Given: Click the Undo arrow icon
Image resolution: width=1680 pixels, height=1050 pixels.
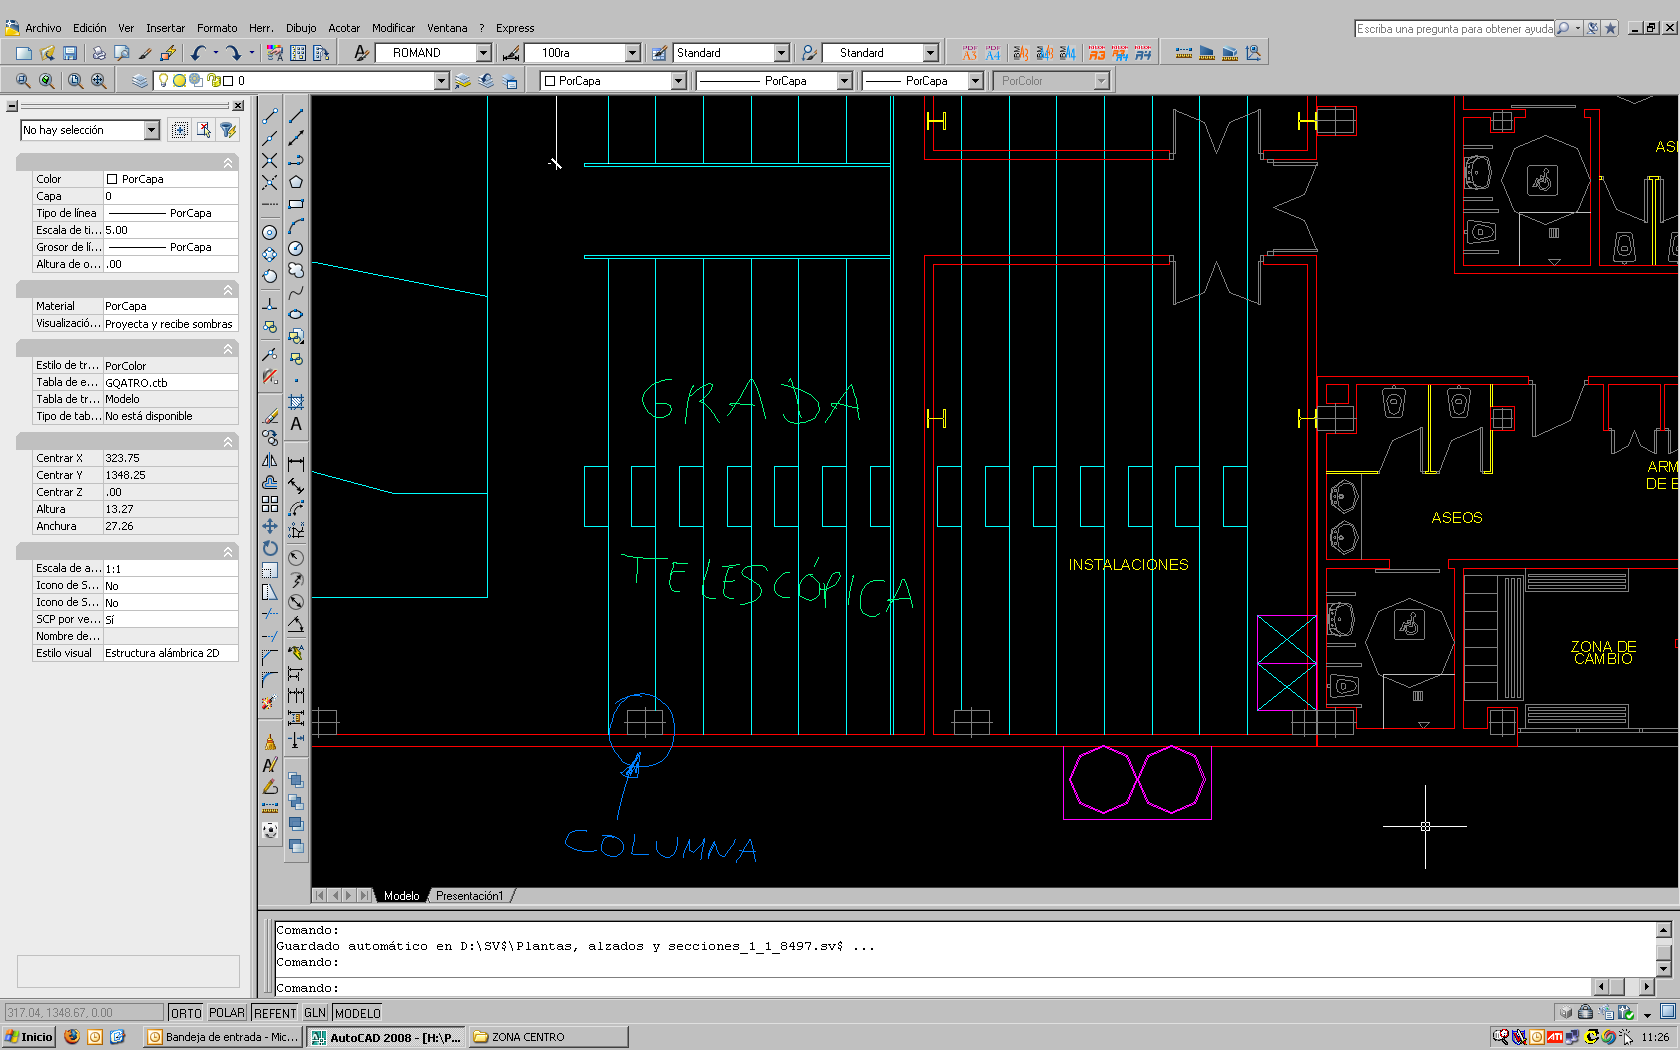Looking at the screenshot, I should [x=198, y=53].
